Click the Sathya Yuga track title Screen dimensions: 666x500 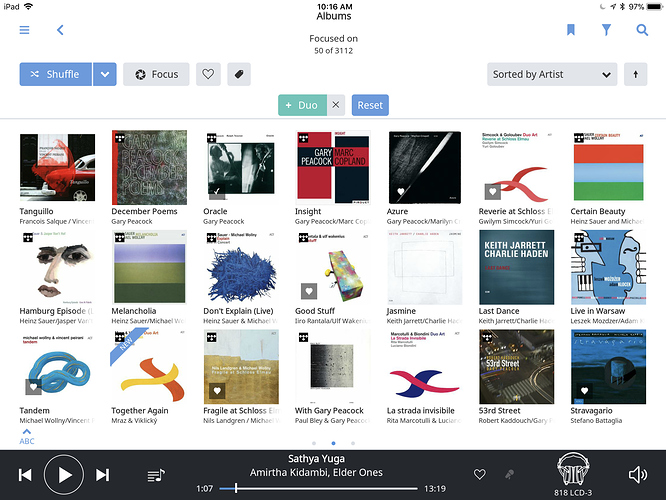click(316, 459)
